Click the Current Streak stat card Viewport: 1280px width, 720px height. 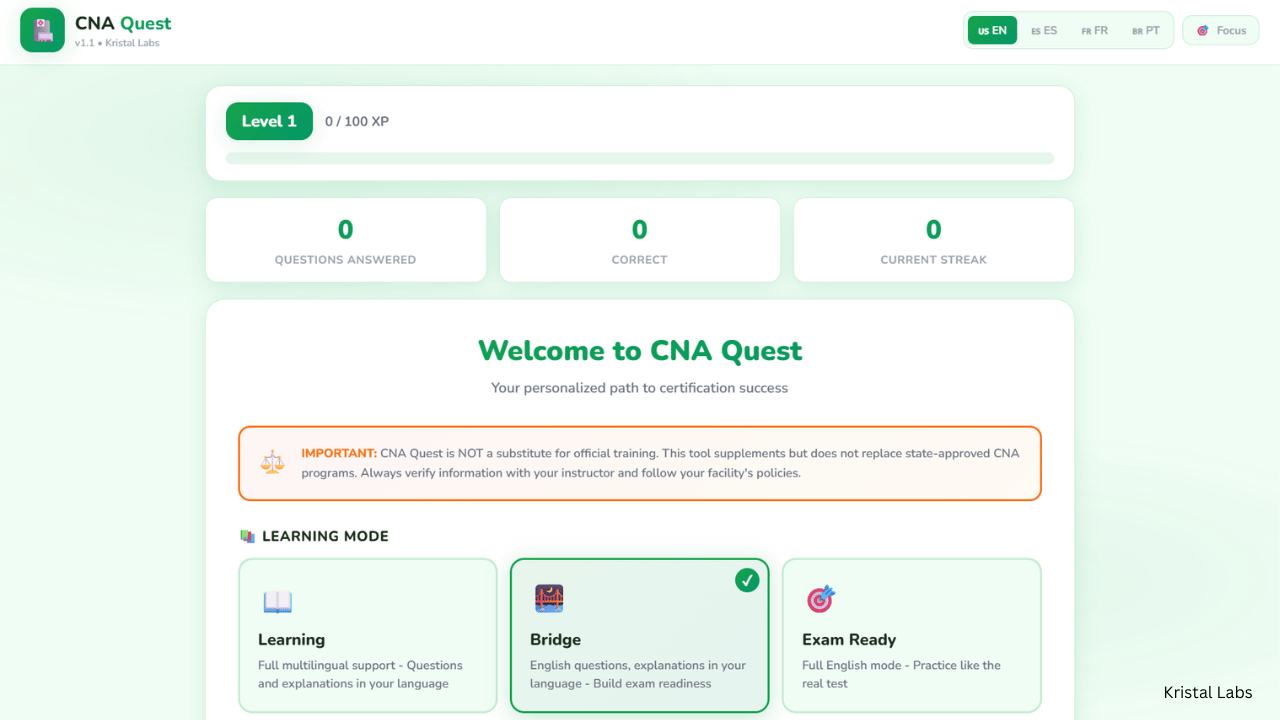933,240
